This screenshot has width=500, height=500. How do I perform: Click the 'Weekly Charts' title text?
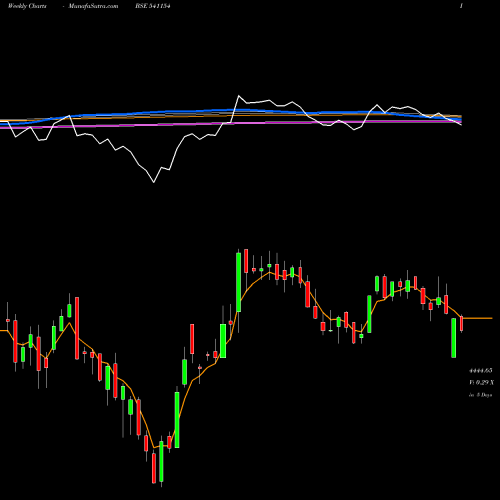click(27, 6)
